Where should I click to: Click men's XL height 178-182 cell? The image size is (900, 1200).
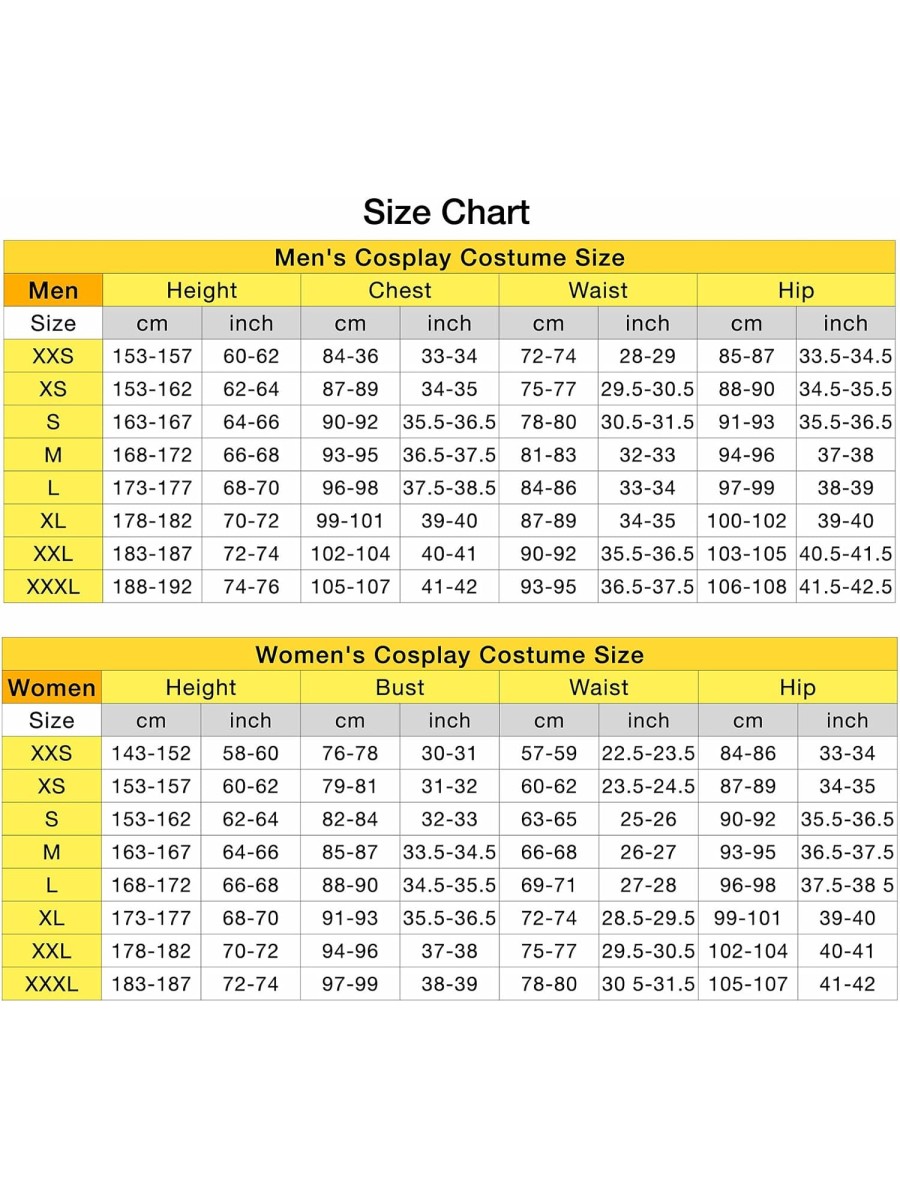click(152, 521)
